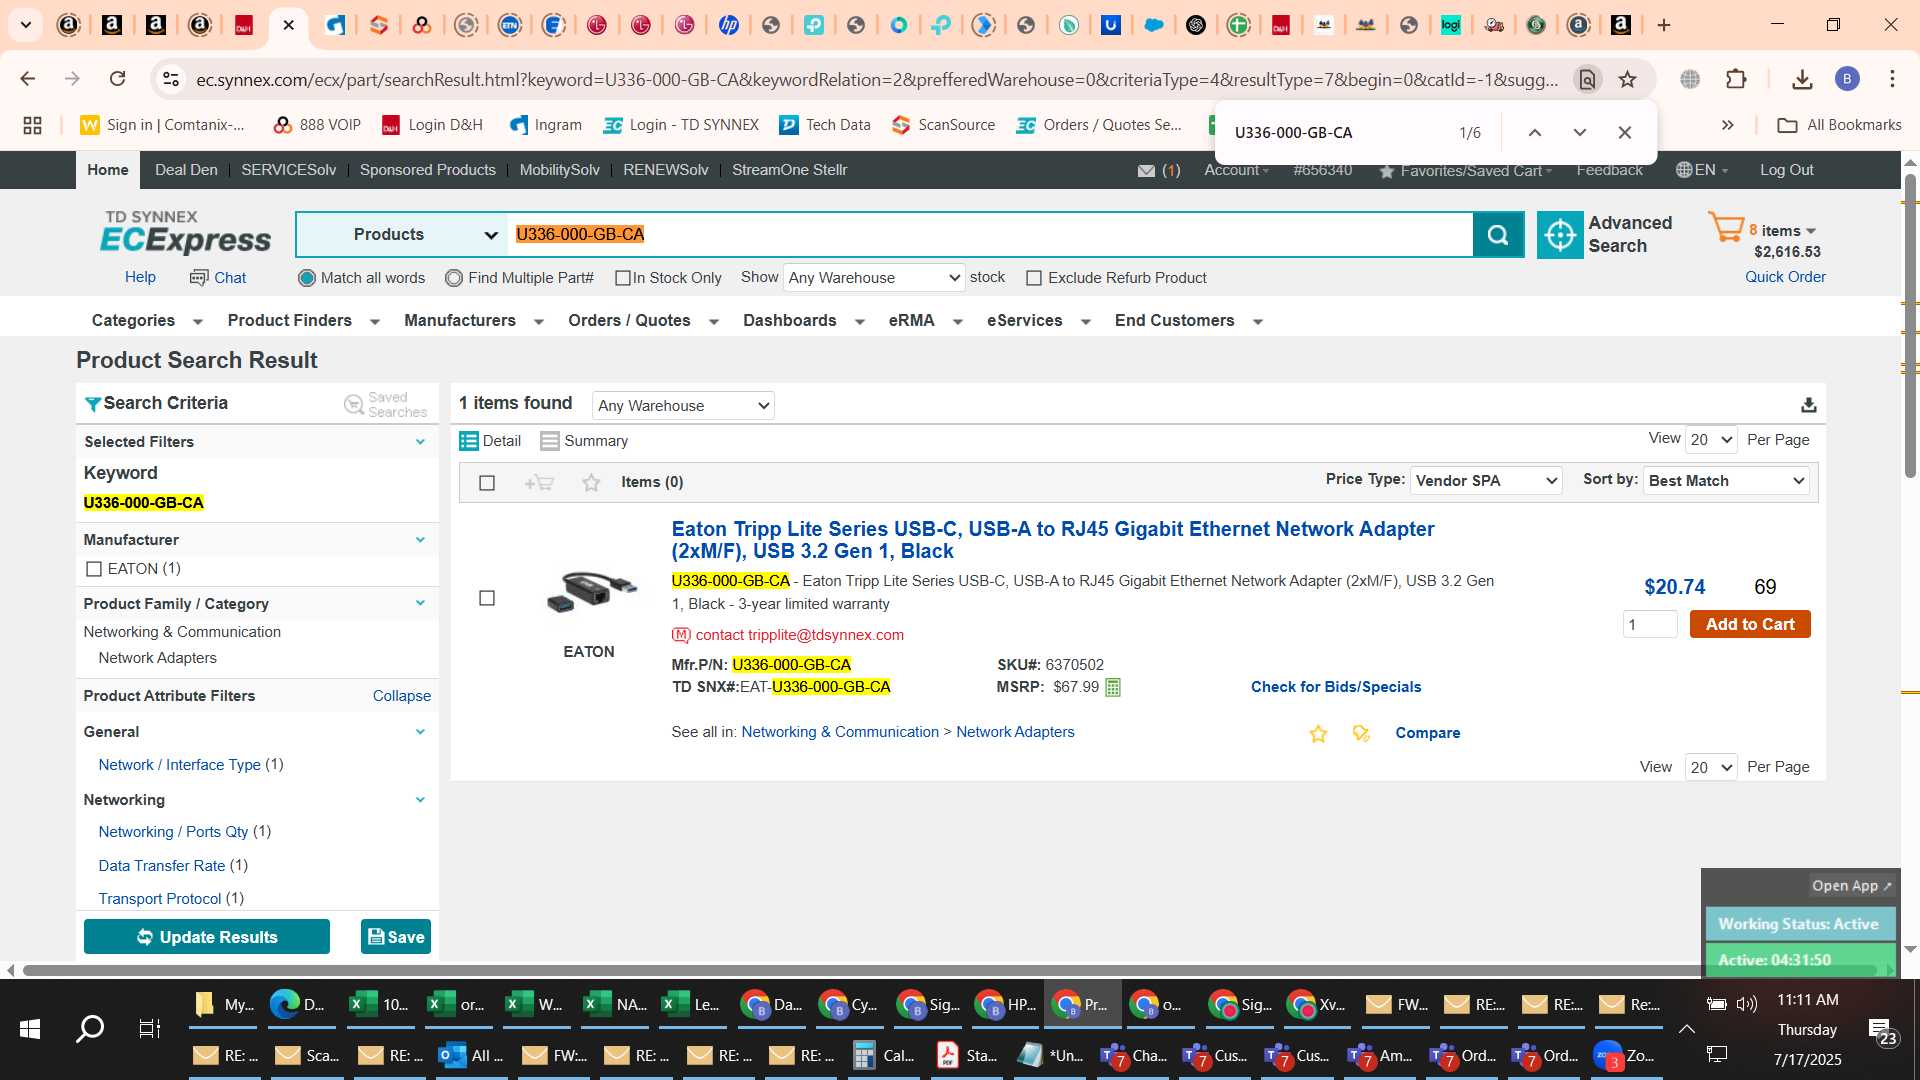Expand cart items dropdown arrow

coord(1811,231)
